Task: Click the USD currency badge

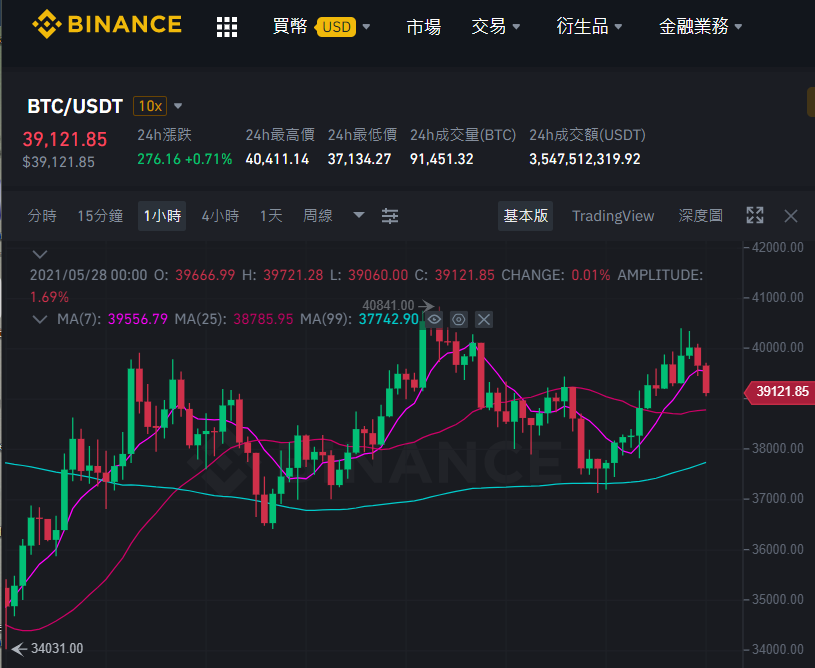Action: tap(336, 27)
